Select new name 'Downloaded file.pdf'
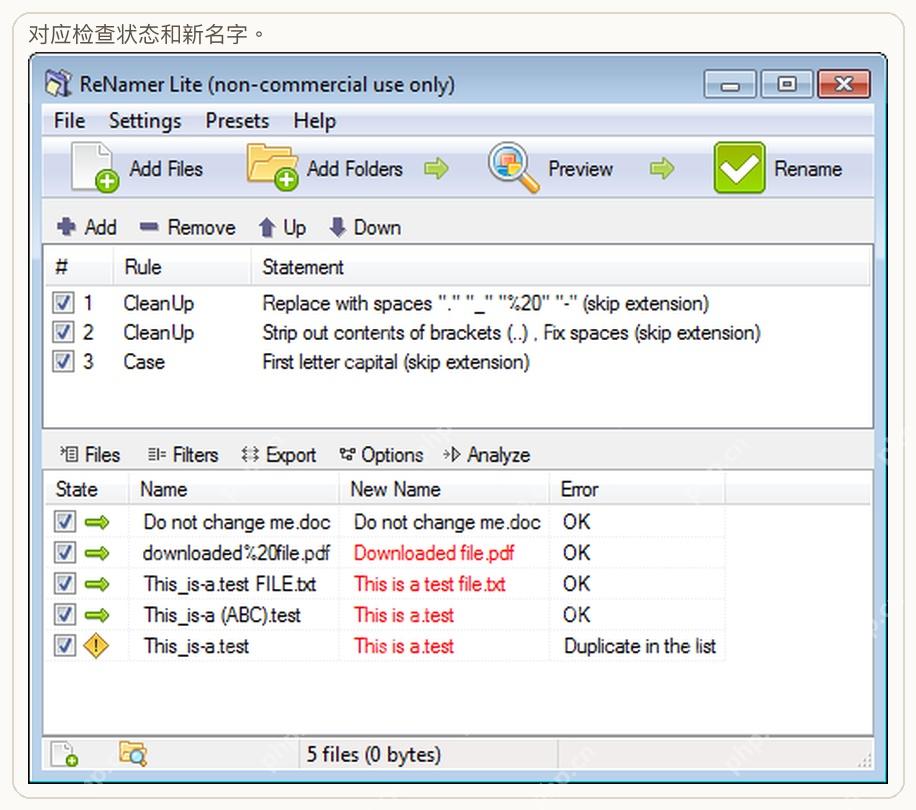The width and height of the screenshot is (916, 810). (x=433, y=553)
